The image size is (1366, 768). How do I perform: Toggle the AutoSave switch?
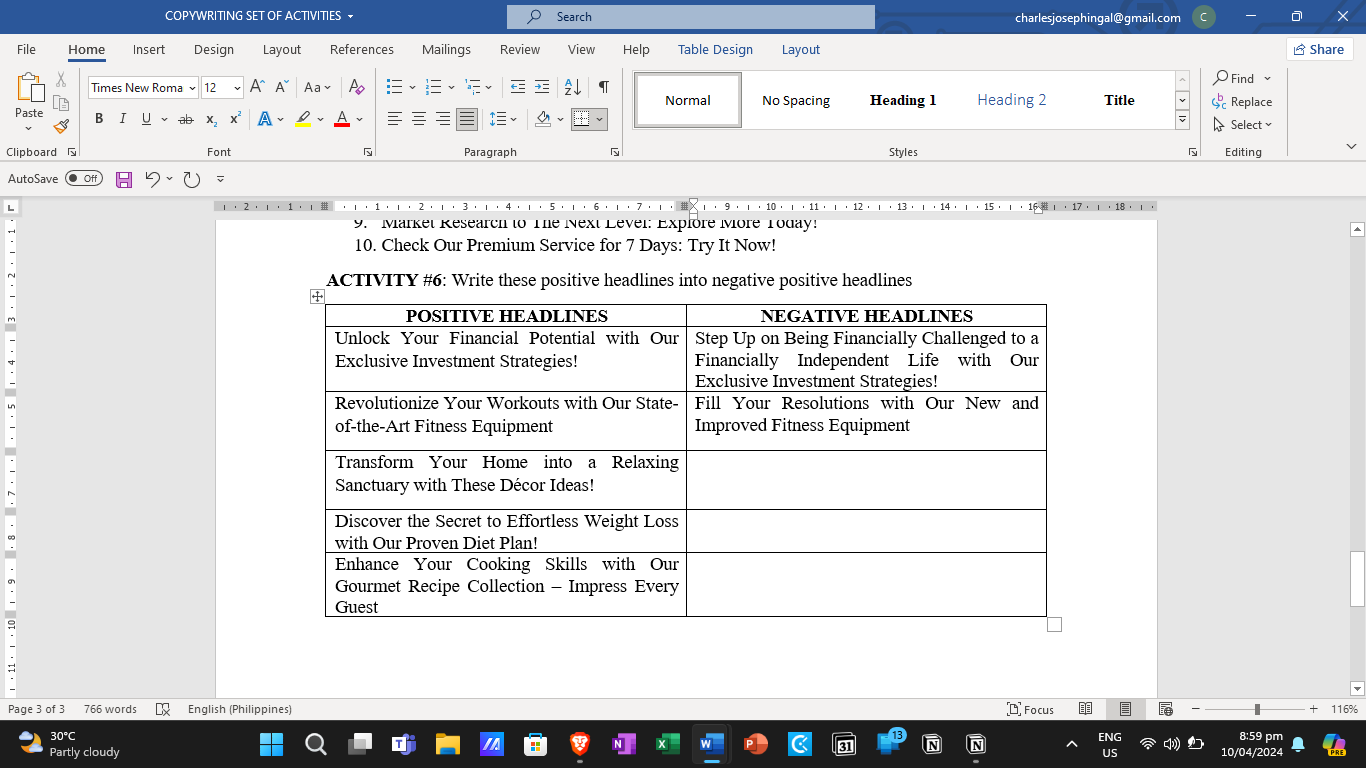point(84,179)
